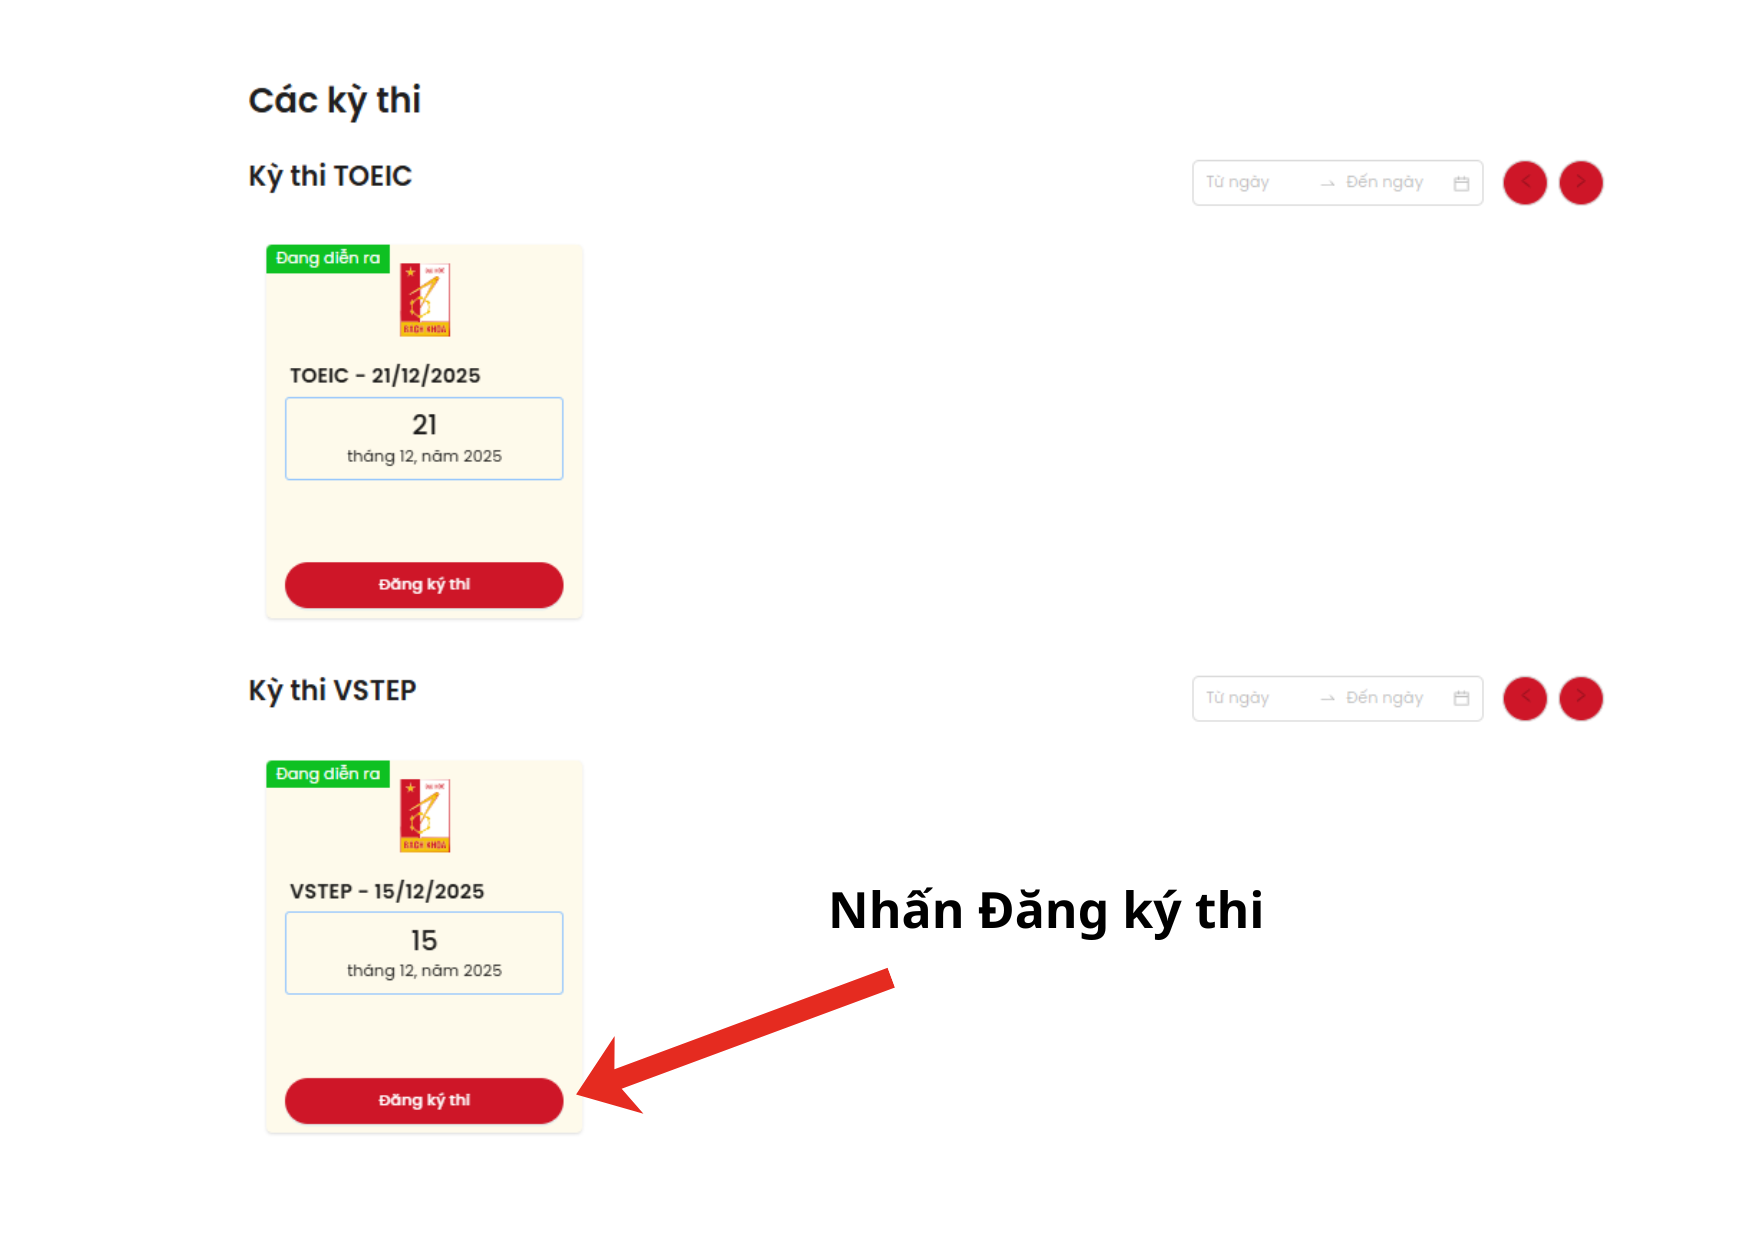Image resolution: width=1748 pixels, height=1240 pixels.
Task: Click previous arrow in VSTEP section
Action: click(x=1525, y=698)
